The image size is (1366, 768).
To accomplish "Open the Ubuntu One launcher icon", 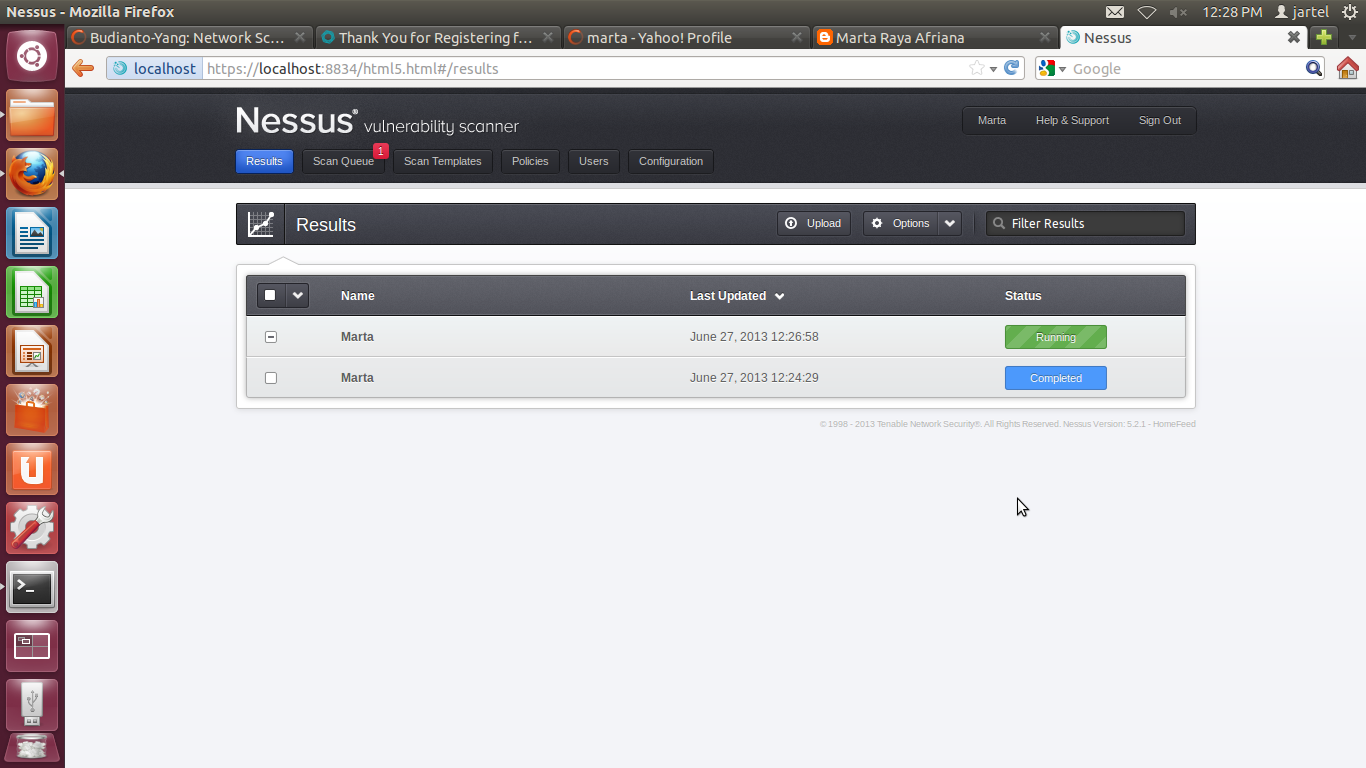I will [32, 469].
